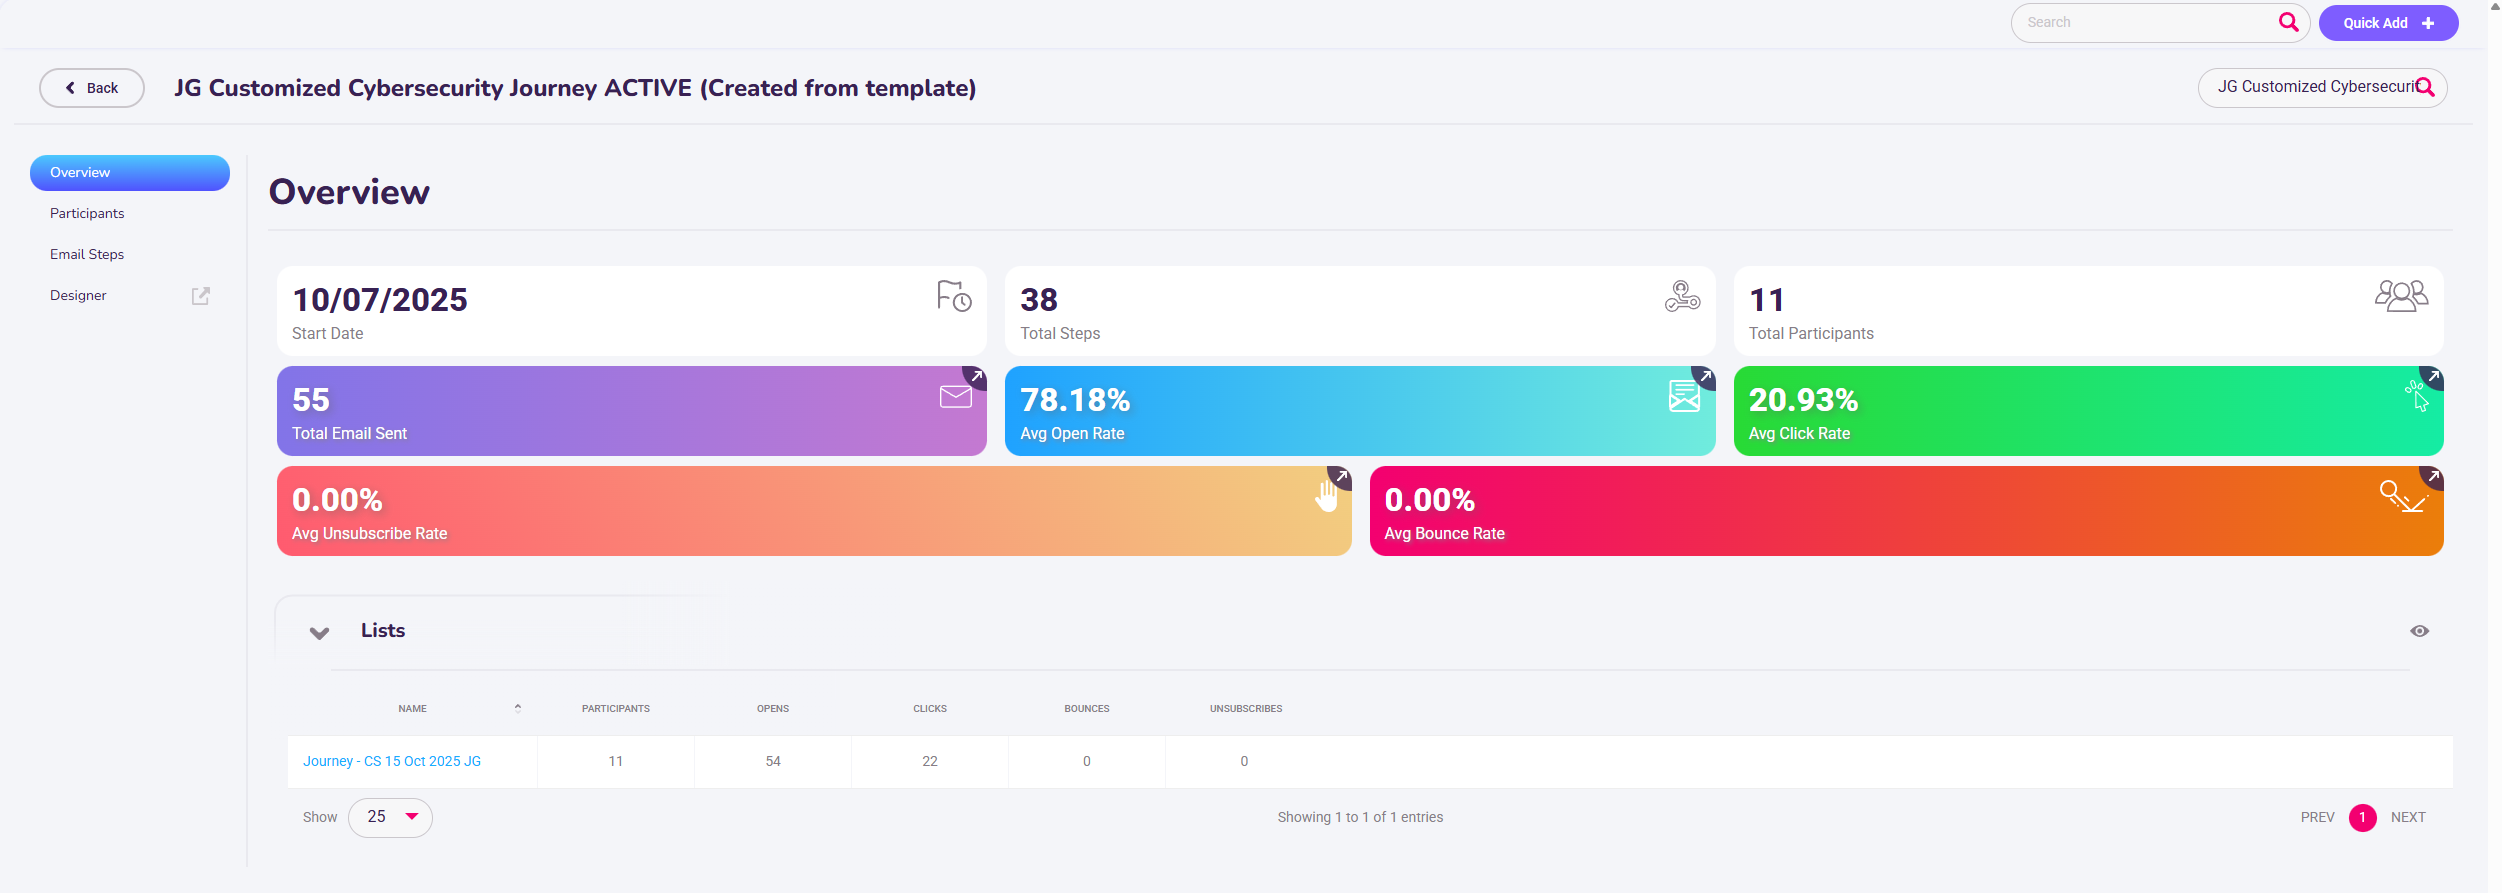Toggle Lists visibility eye icon
The width and height of the screenshot is (2502, 893).
tap(2419, 631)
